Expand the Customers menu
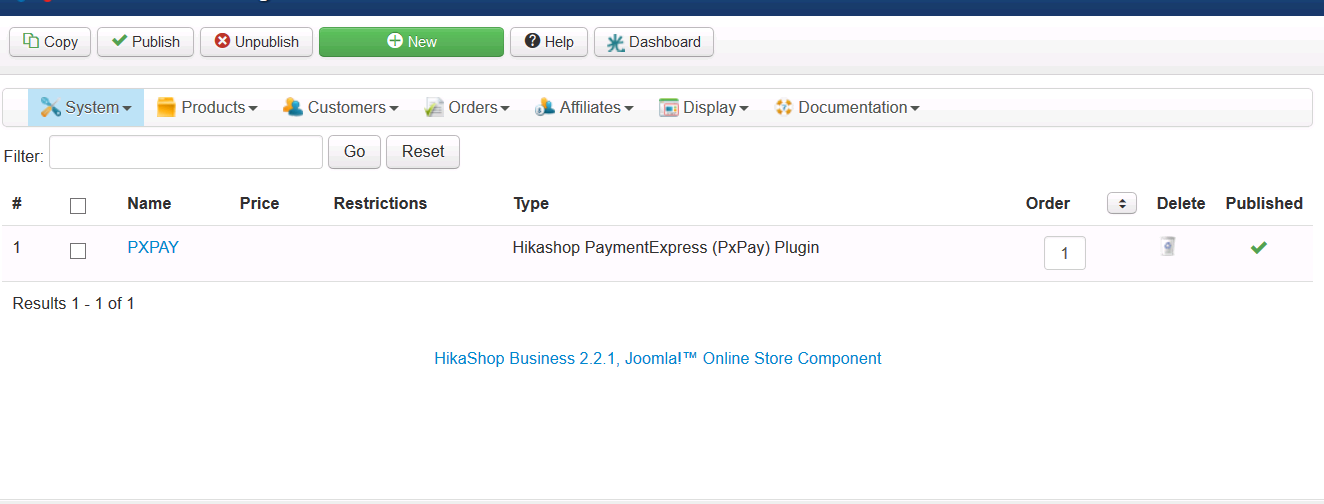This screenshot has width=1324, height=504. point(341,108)
